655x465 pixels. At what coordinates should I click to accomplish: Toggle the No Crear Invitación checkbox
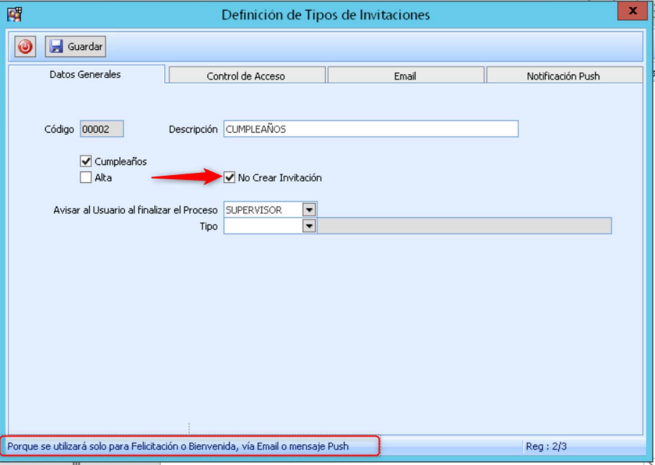[230, 178]
